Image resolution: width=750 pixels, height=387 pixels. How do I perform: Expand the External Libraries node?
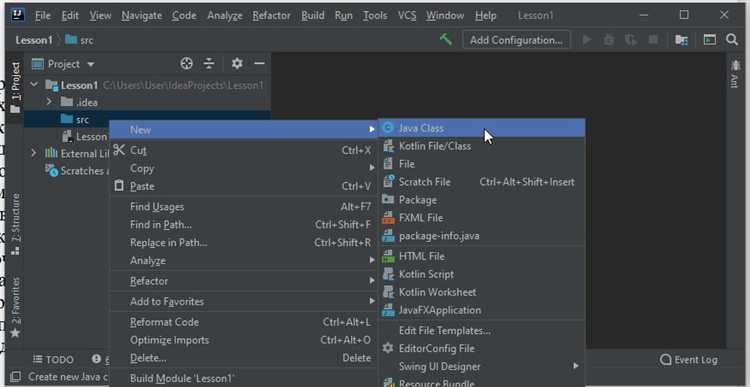pyautogui.click(x=34, y=154)
